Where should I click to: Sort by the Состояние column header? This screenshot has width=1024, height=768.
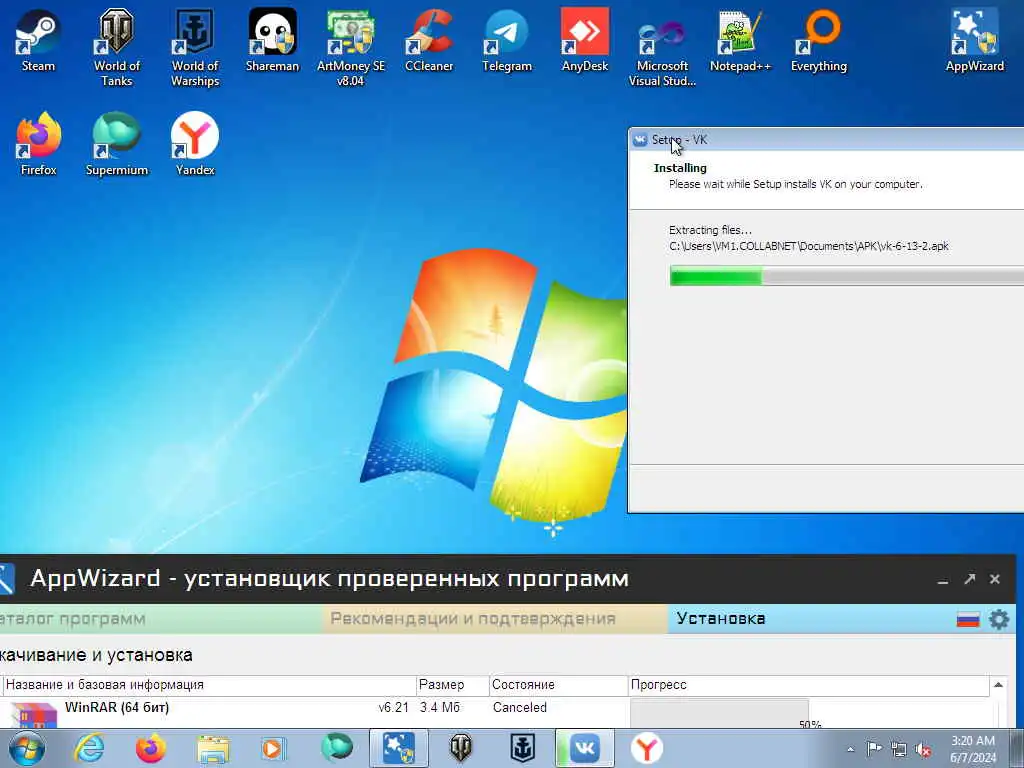tap(558, 685)
